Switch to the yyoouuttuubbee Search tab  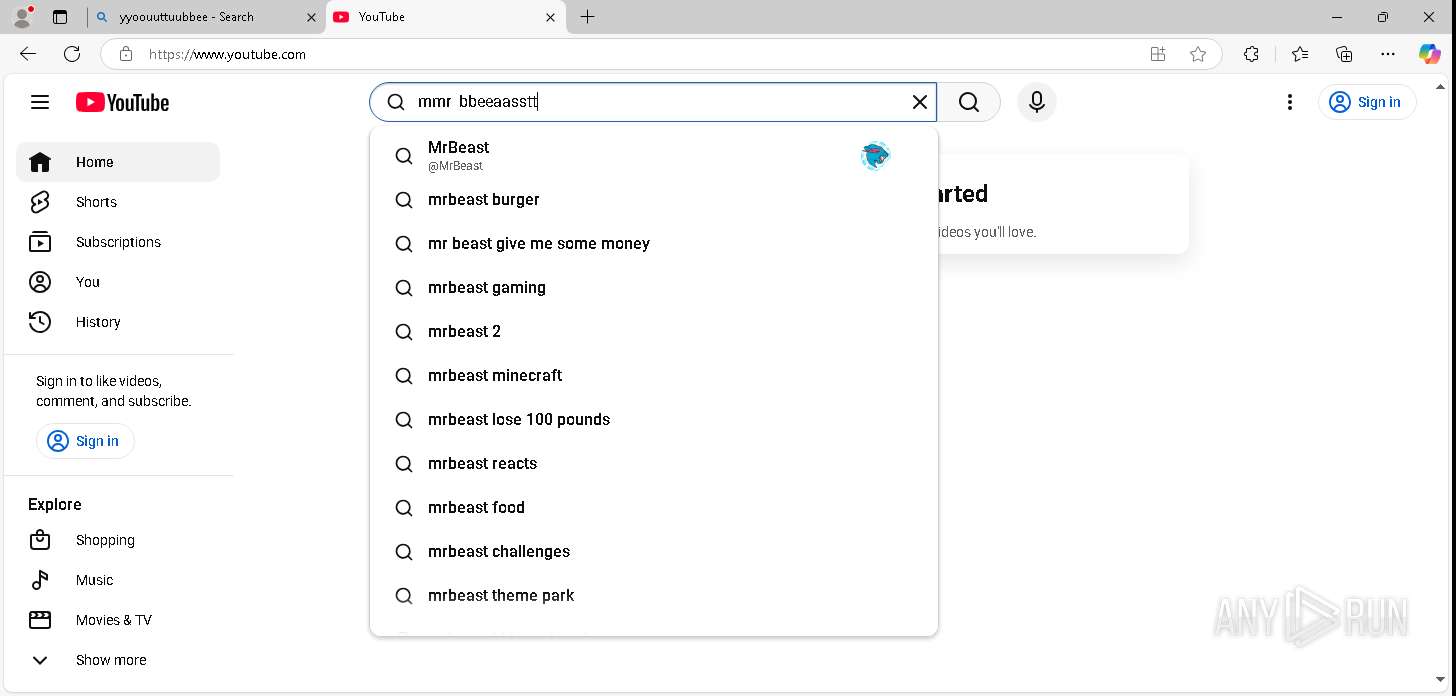(x=205, y=17)
